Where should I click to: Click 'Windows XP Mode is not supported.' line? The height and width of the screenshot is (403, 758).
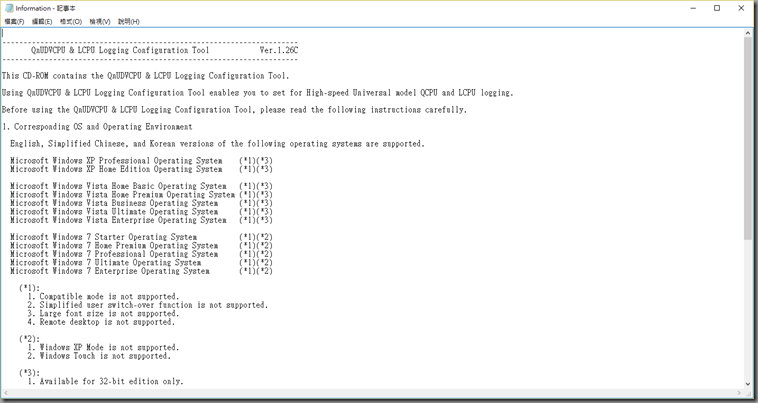click(103, 347)
